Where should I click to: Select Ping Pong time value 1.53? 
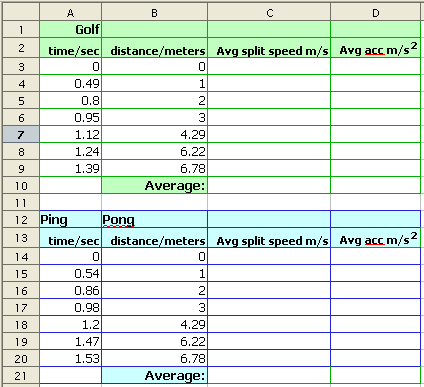[71, 358]
